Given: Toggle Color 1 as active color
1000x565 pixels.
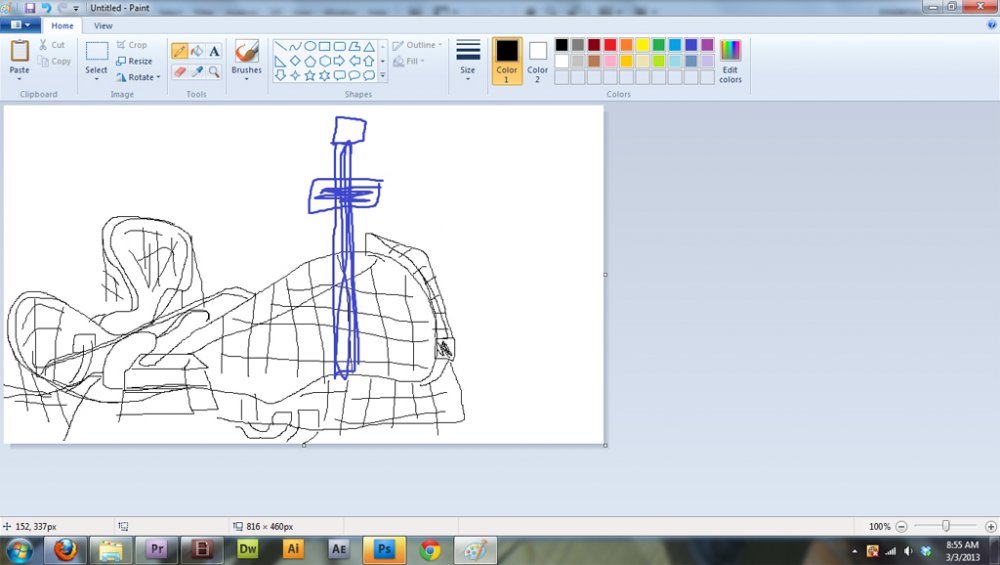Looking at the screenshot, I should pos(507,60).
